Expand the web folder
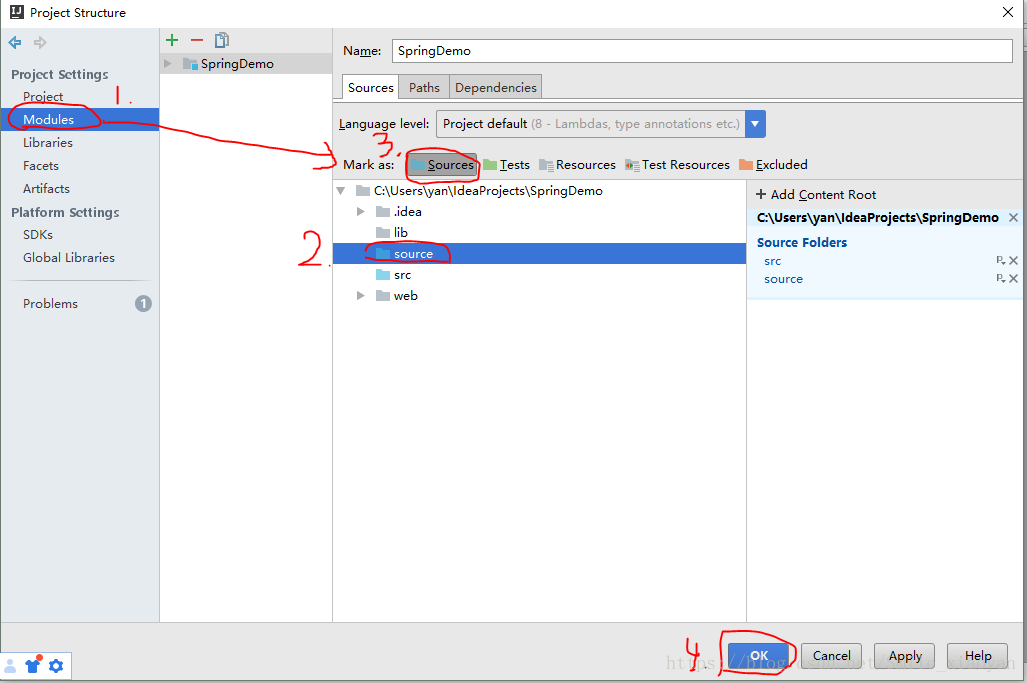The image size is (1027, 683). tap(360, 296)
